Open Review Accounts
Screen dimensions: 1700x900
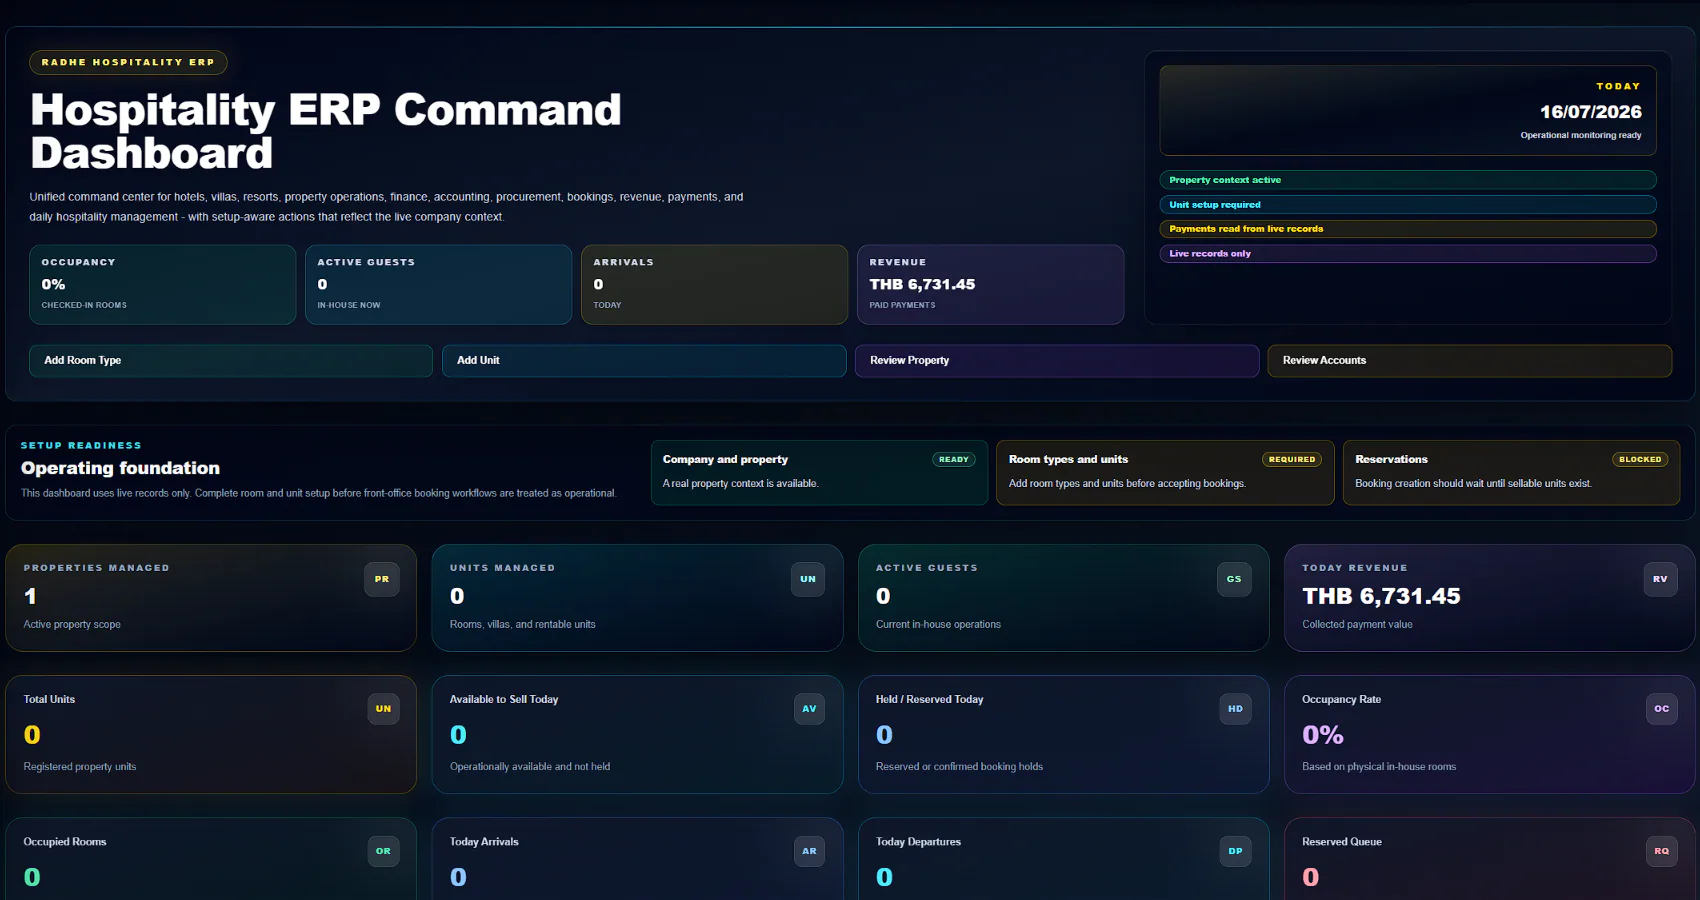(x=1470, y=361)
